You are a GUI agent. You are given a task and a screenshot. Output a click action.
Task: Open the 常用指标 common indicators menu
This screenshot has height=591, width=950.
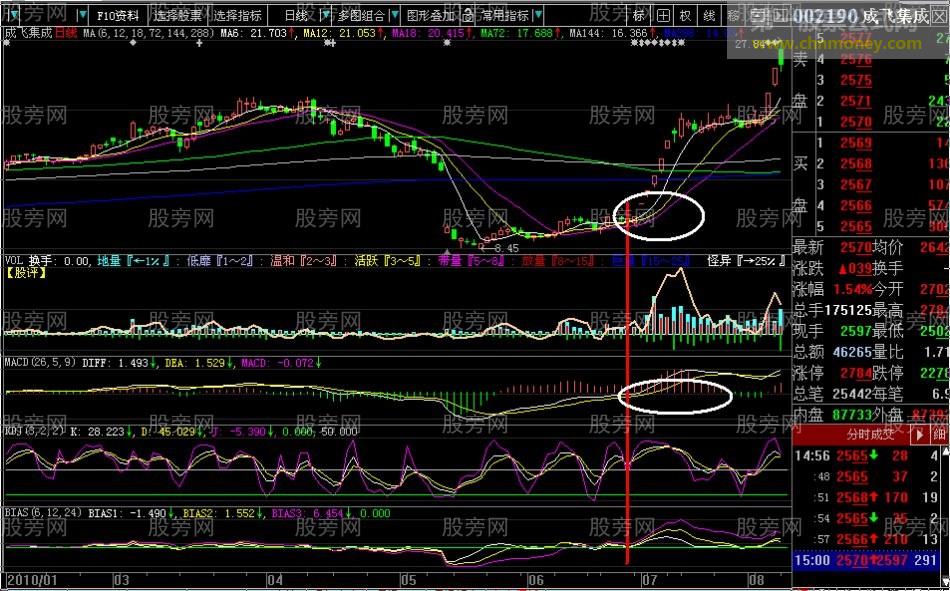(505, 15)
